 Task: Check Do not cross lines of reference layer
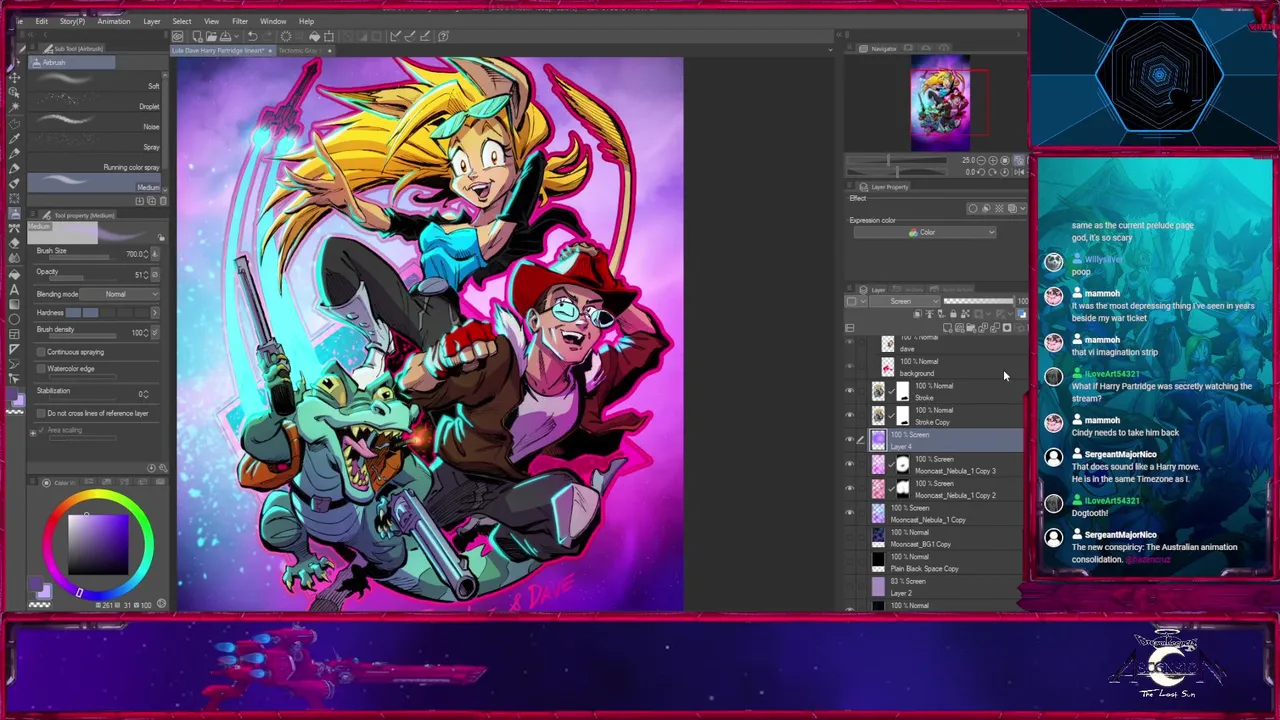(41, 413)
